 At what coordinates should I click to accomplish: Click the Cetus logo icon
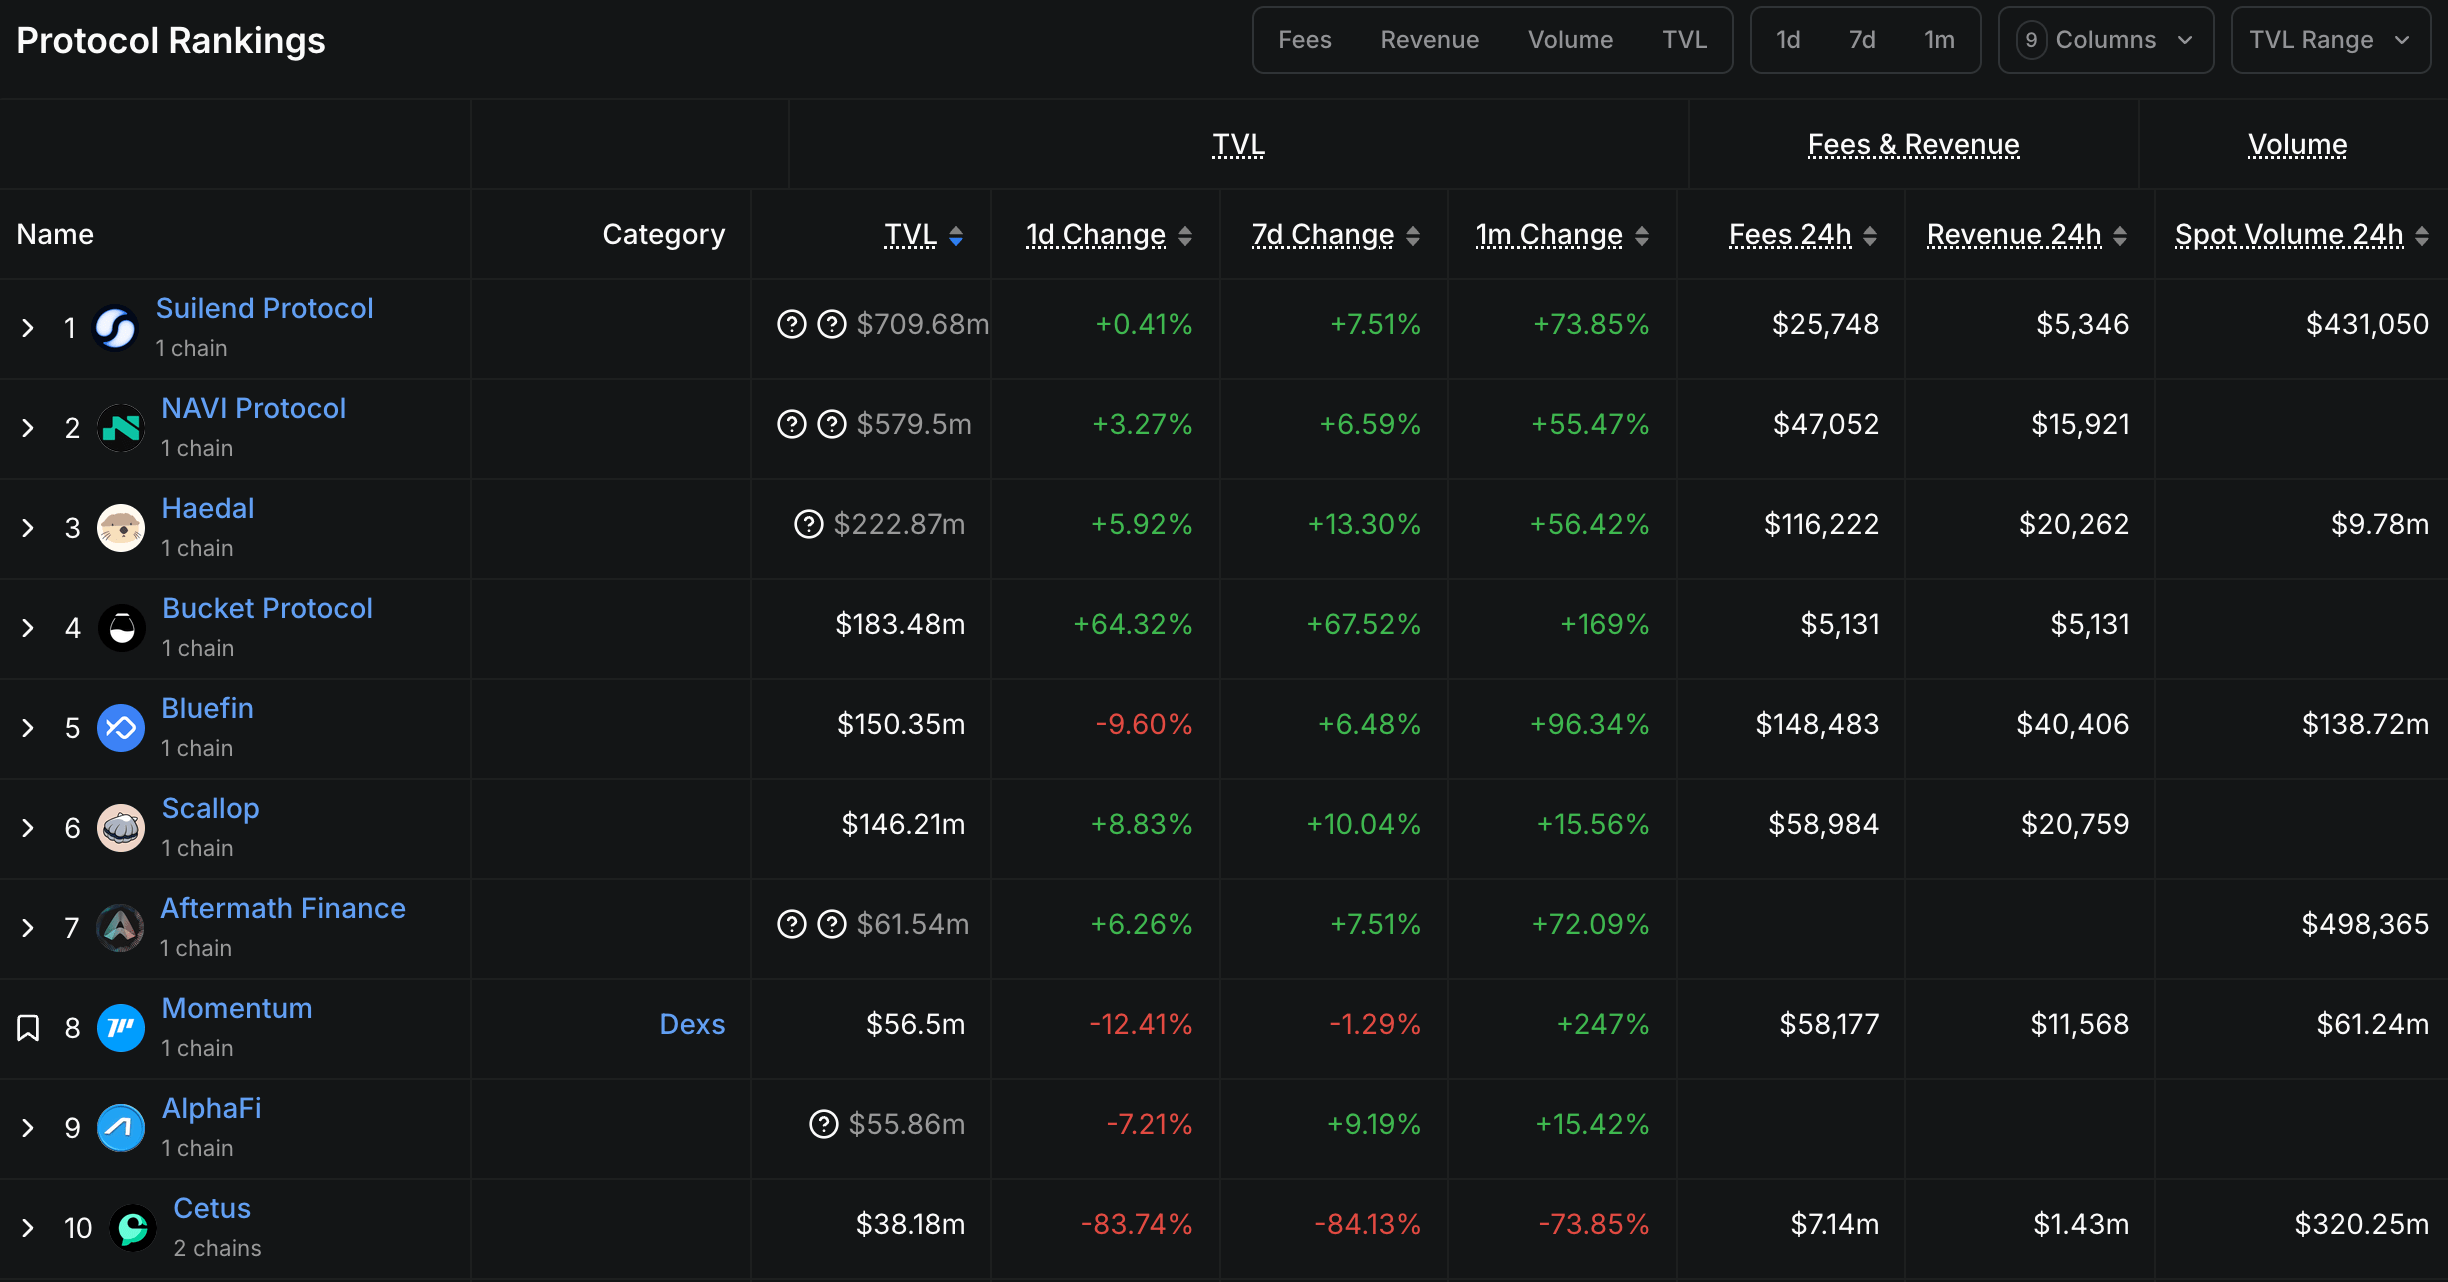133,1228
